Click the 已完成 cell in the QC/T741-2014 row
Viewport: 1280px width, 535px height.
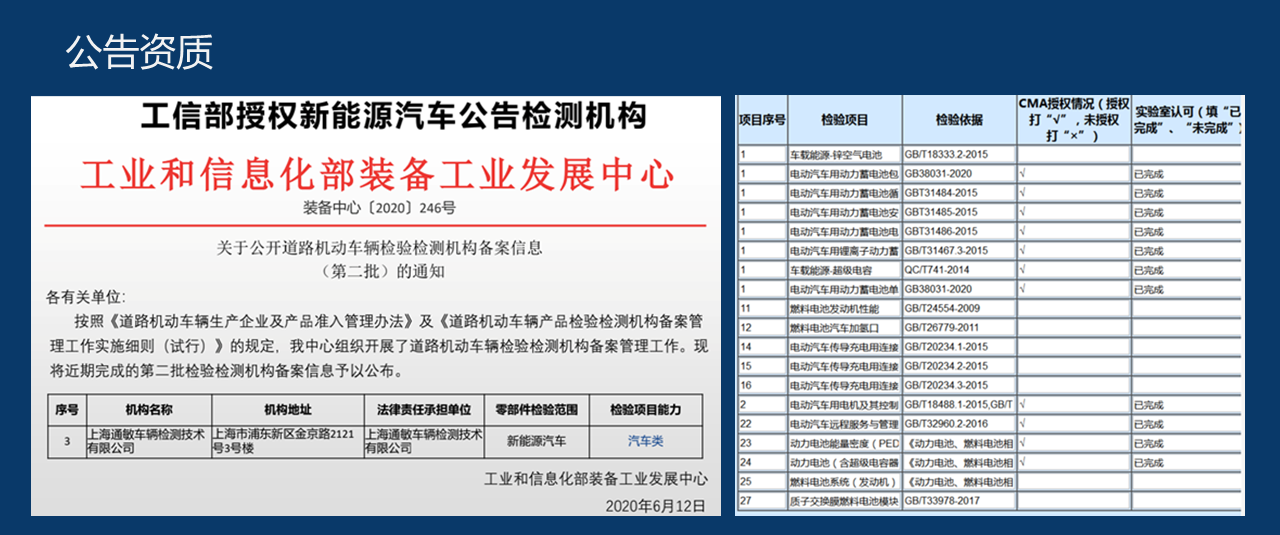(1148, 270)
